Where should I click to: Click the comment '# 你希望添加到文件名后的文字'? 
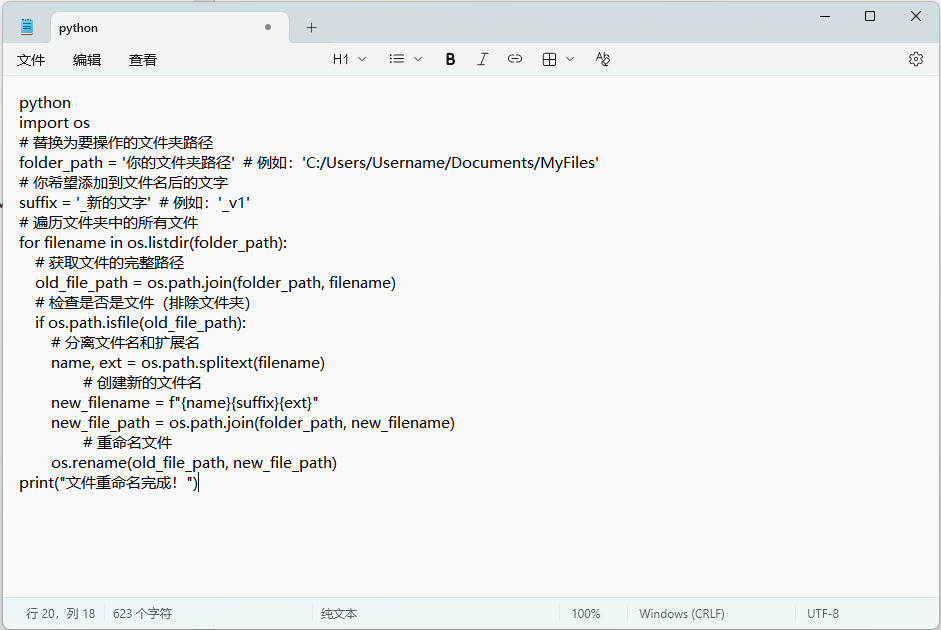pos(124,182)
